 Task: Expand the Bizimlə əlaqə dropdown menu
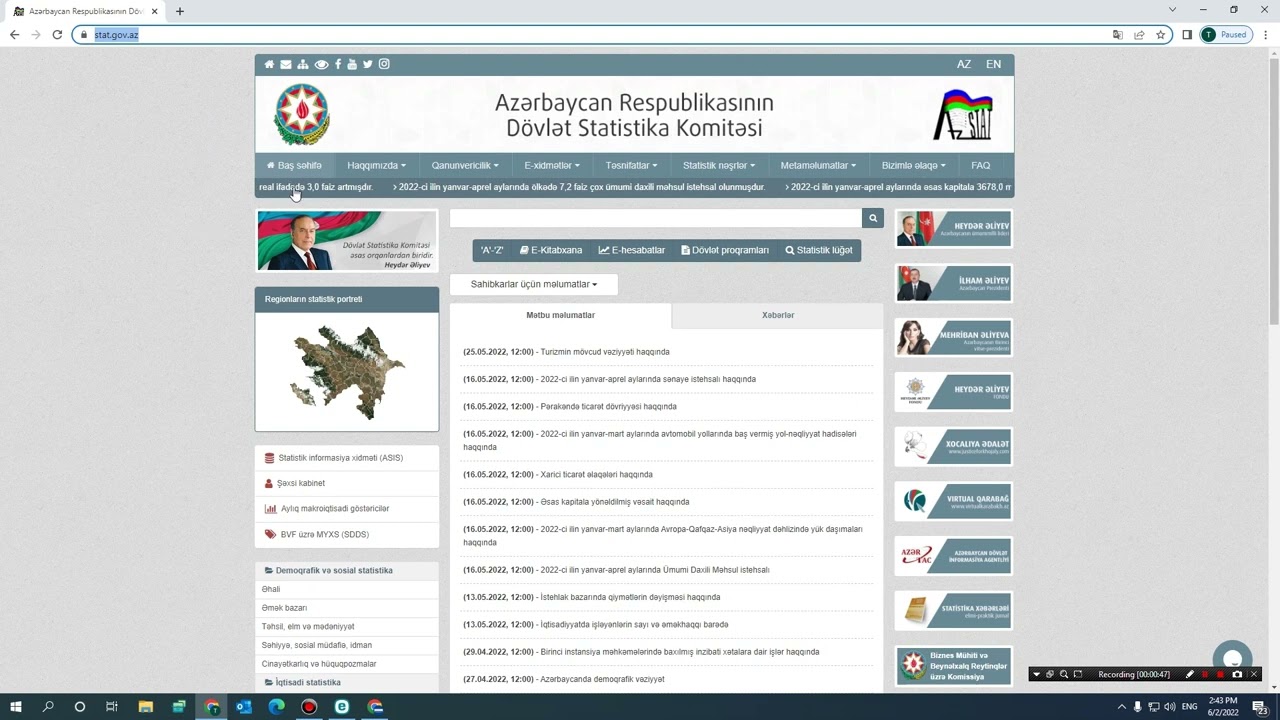[x=914, y=165]
